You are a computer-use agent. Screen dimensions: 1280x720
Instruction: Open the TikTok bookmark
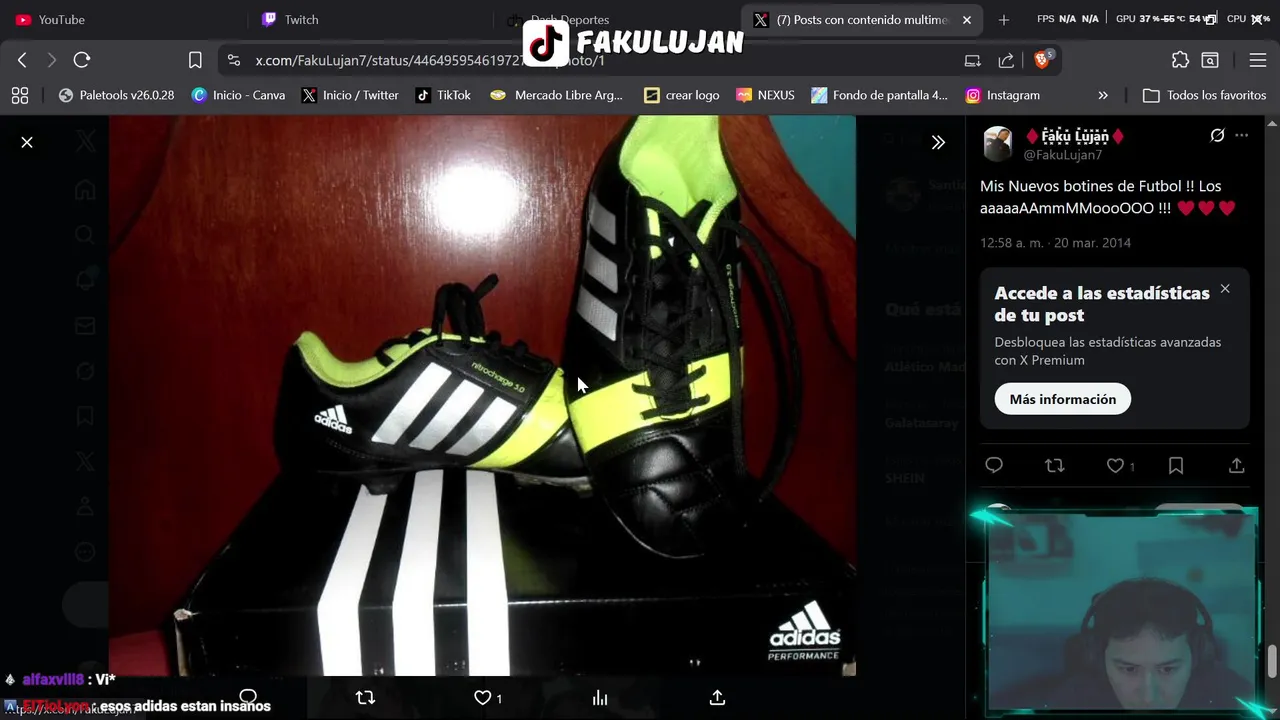[x=443, y=95]
